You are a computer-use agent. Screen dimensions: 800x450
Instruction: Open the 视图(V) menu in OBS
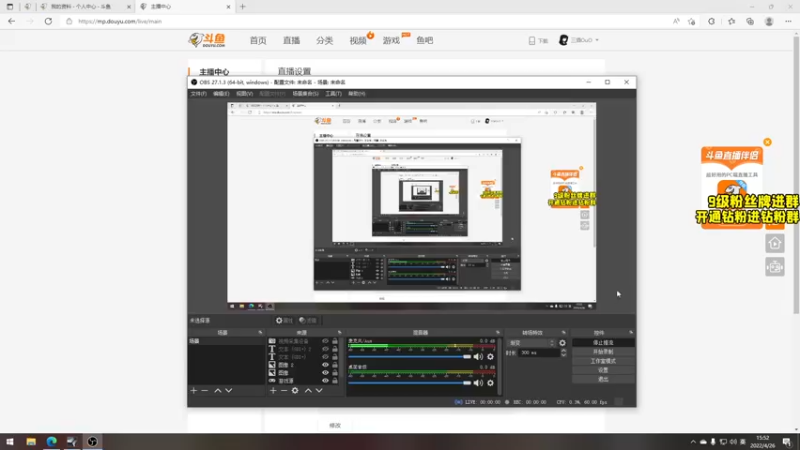tap(244, 94)
